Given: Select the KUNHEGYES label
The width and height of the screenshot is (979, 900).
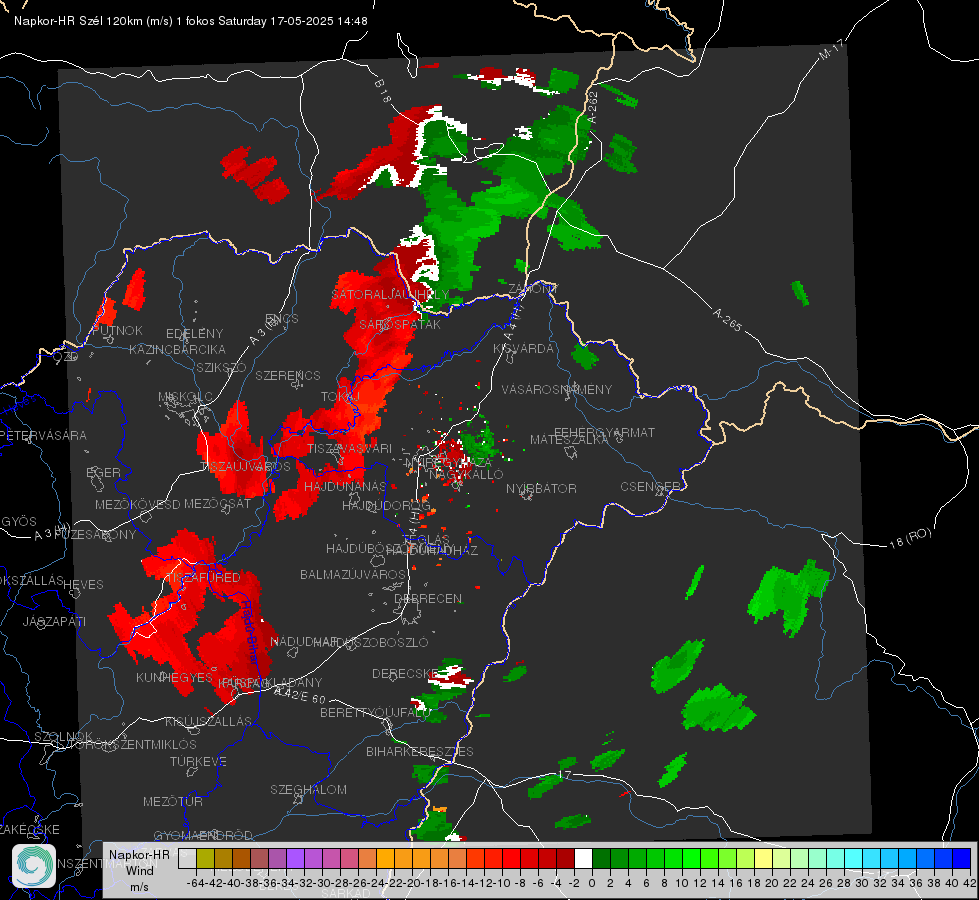Looking at the screenshot, I should coord(174,678).
